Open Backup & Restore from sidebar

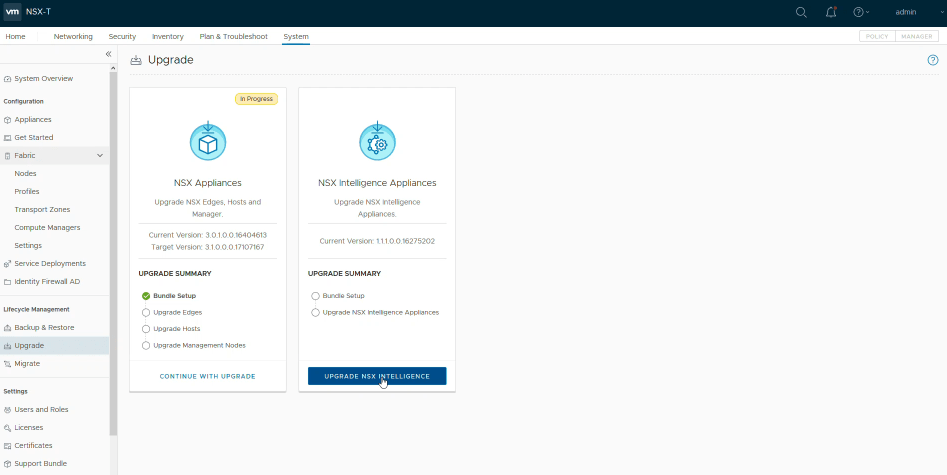pos(44,327)
